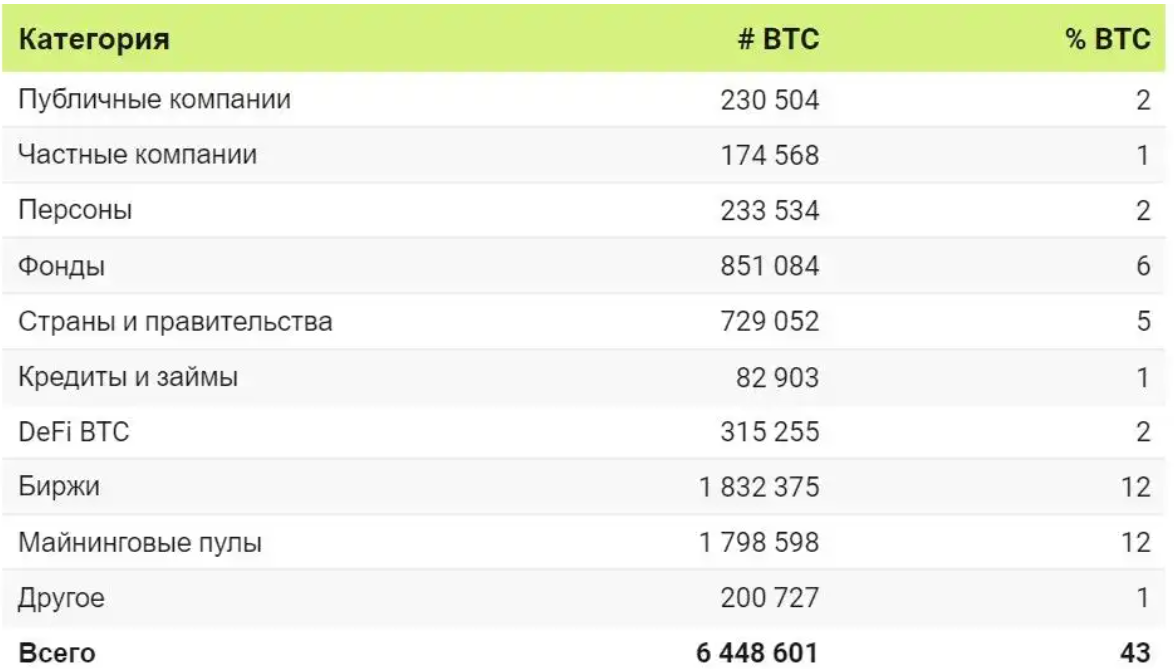Screen dimensions: 1174x669
Task: Click the 1 798 598 mining pools value
Action: 759,543
